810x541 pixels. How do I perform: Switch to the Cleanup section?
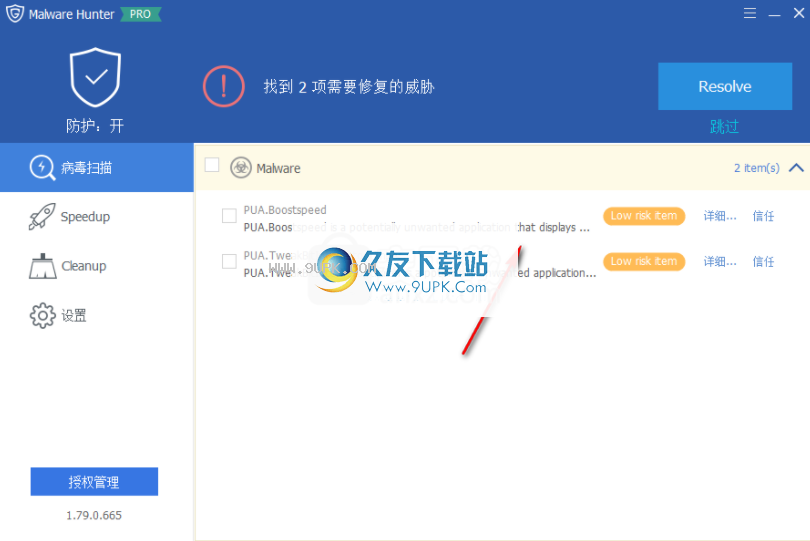97,266
